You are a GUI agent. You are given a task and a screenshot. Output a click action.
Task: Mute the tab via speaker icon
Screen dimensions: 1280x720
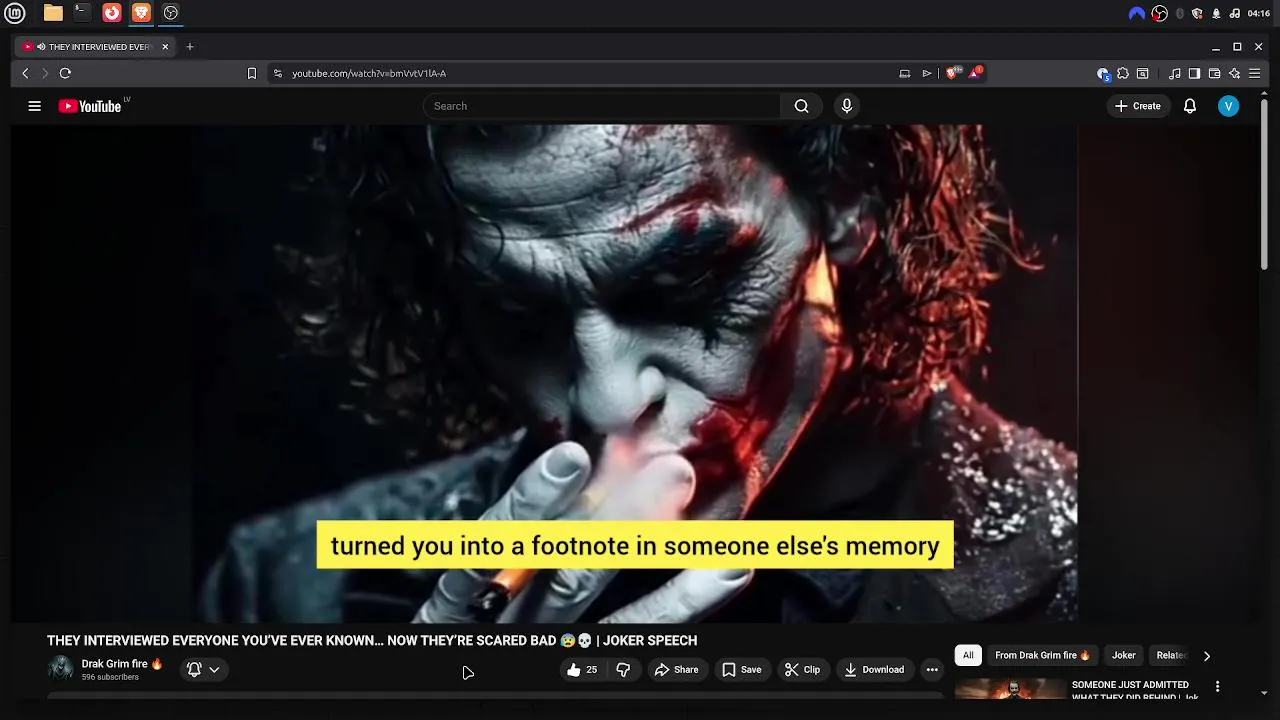41,47
